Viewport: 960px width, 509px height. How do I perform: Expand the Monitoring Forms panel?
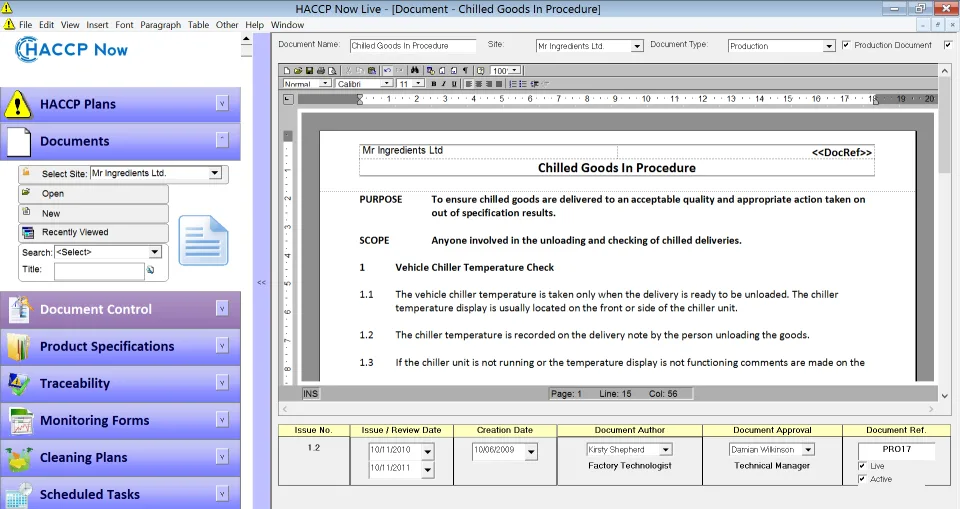pos(222,420)
